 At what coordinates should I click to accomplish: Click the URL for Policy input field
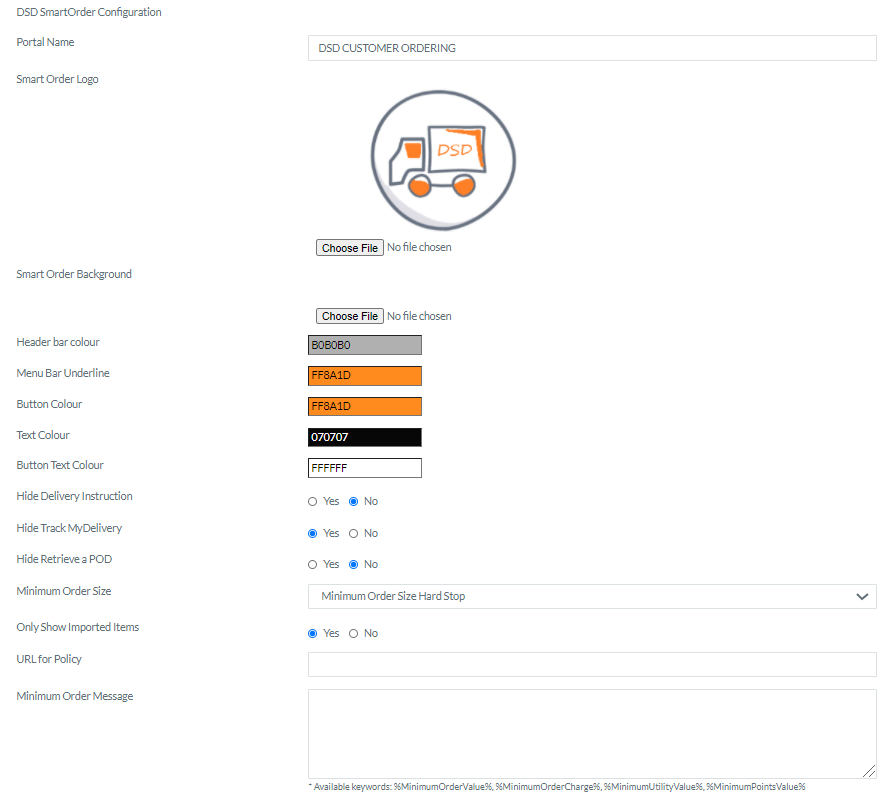tap(592, 665)
